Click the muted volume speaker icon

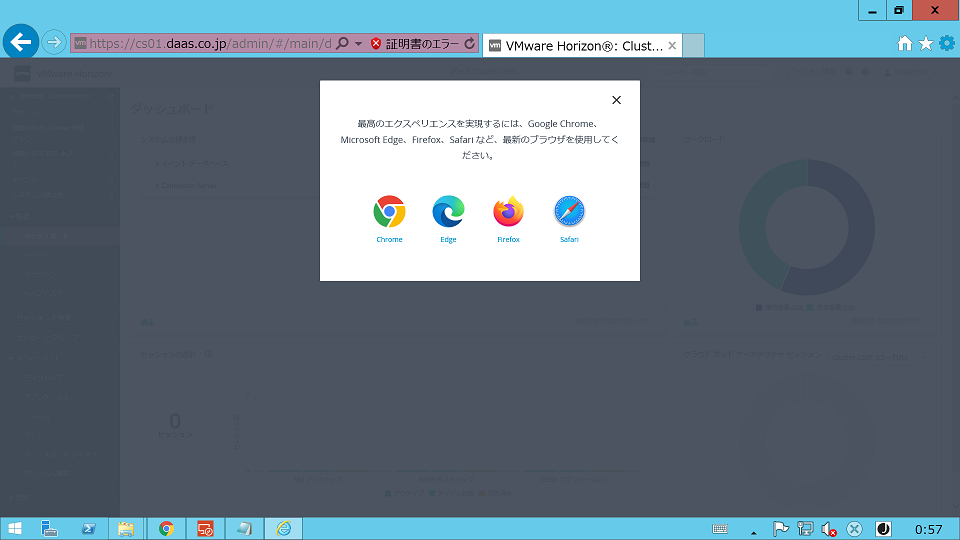[829, 529]
